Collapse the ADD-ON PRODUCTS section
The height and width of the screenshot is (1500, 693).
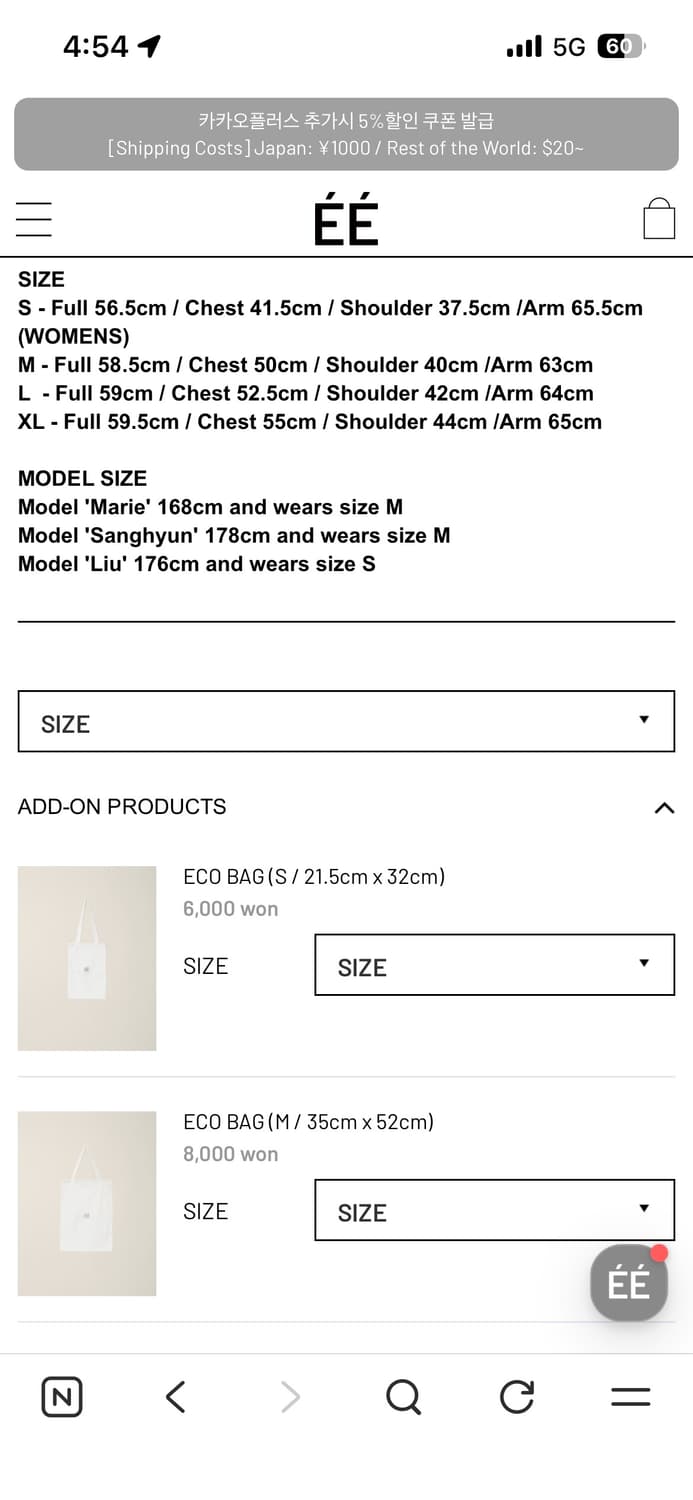tap(664, 807)
